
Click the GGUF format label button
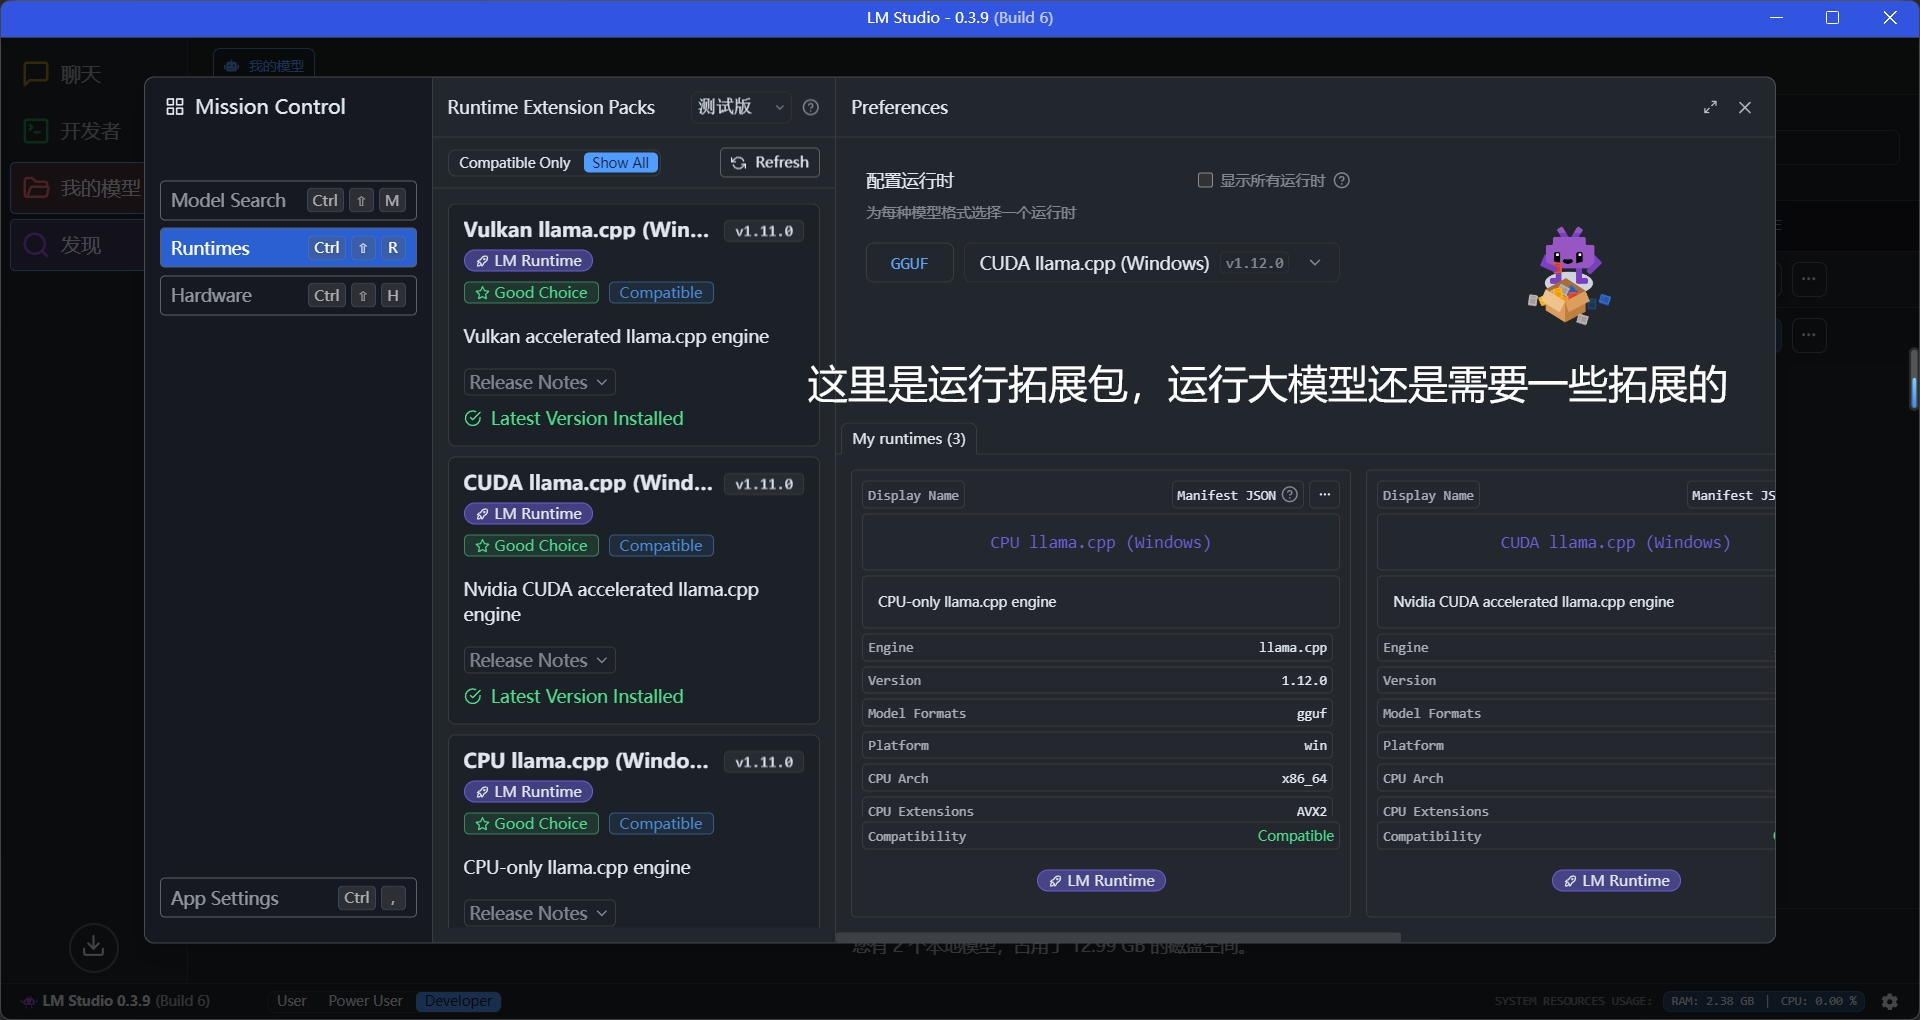click(909, 263)
